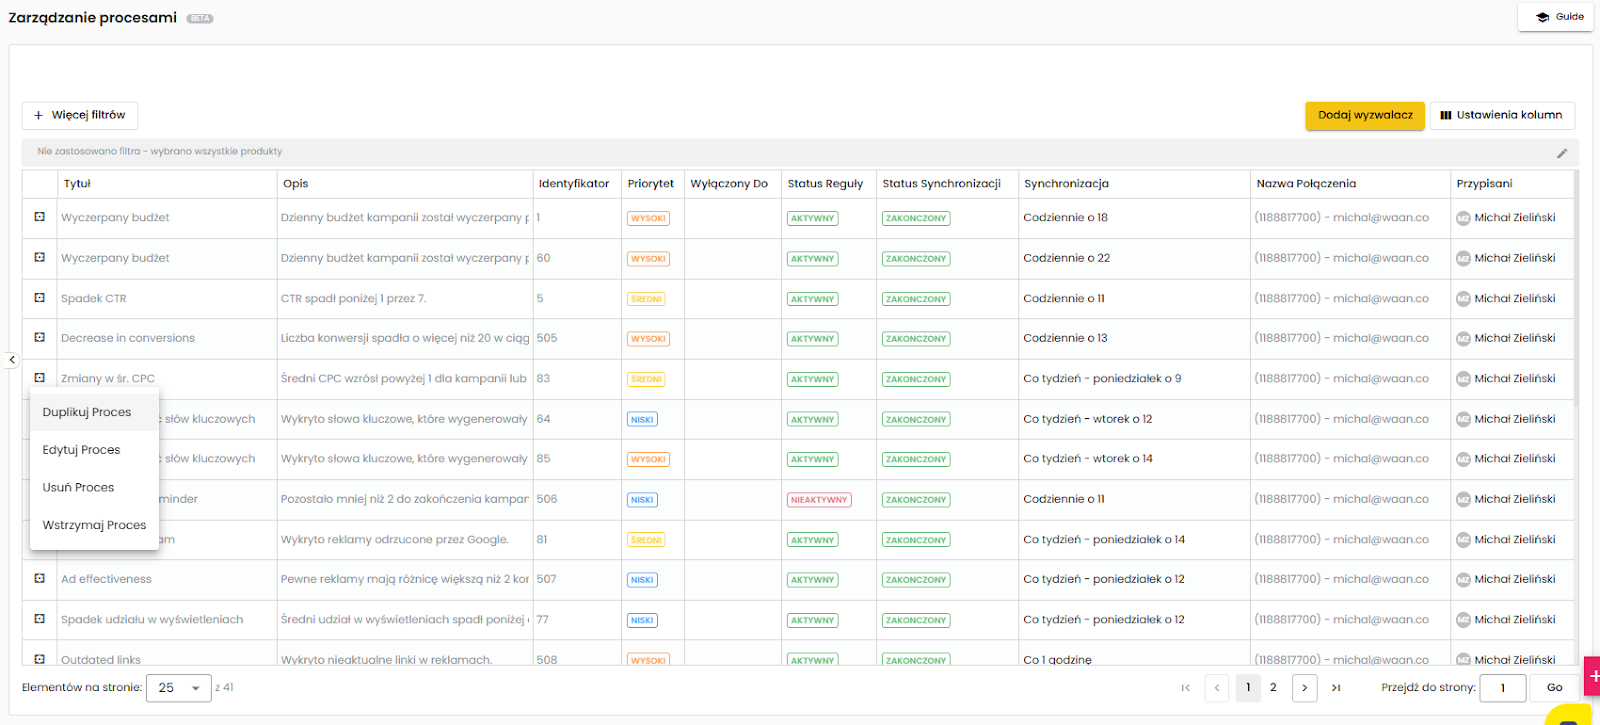Jump to last page with pagination icon

point(1336,688)
